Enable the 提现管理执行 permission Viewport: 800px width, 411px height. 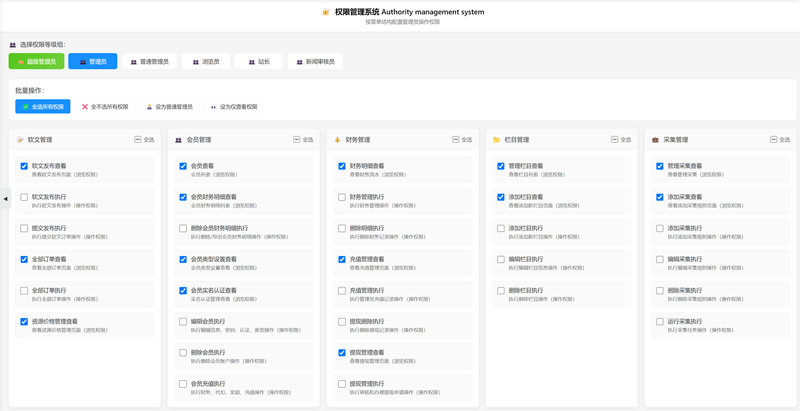point(342,384)
